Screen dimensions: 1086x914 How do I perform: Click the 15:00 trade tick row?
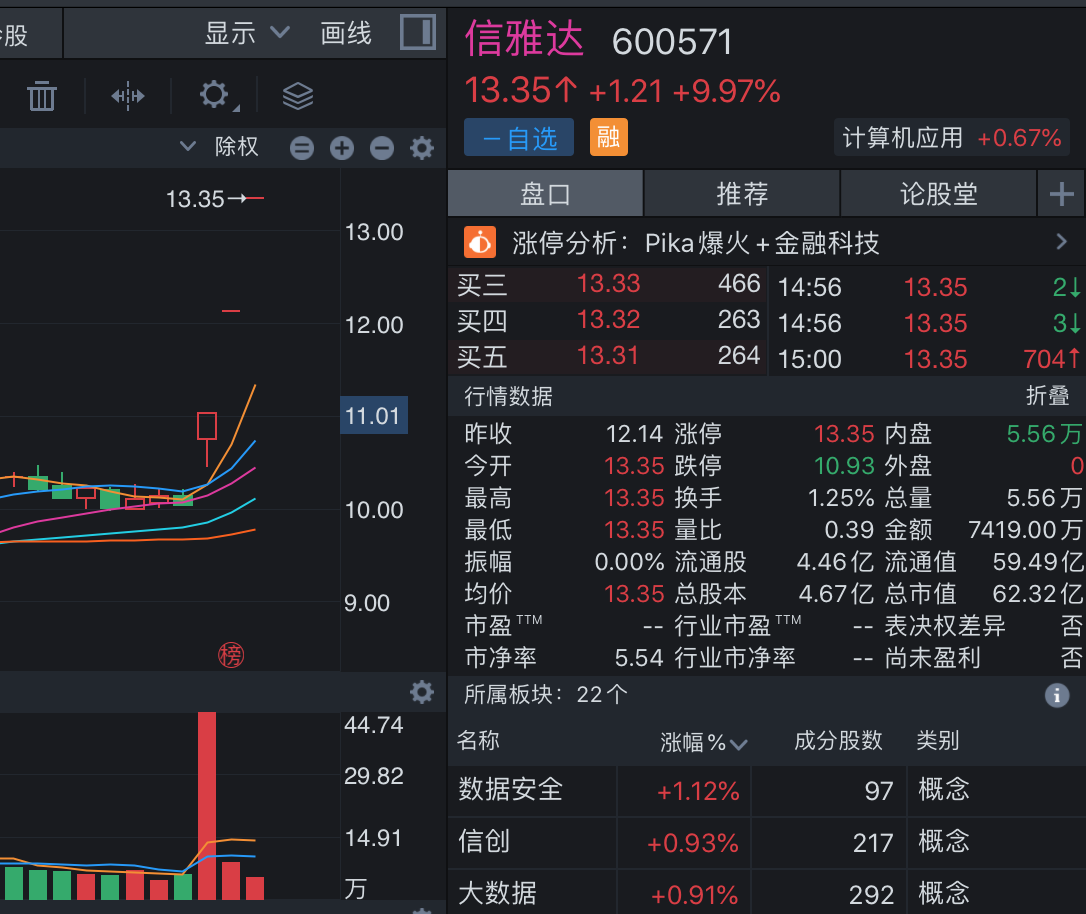pos(927,359)
